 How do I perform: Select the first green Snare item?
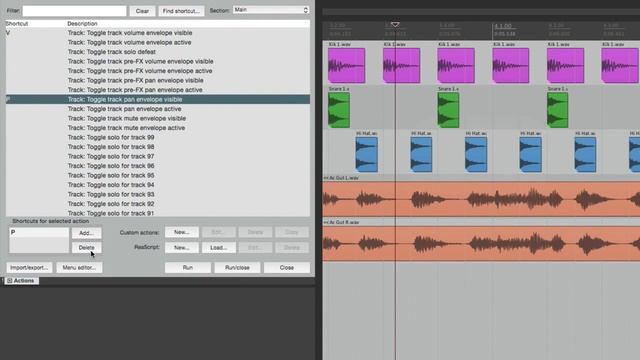pos(339,110)
